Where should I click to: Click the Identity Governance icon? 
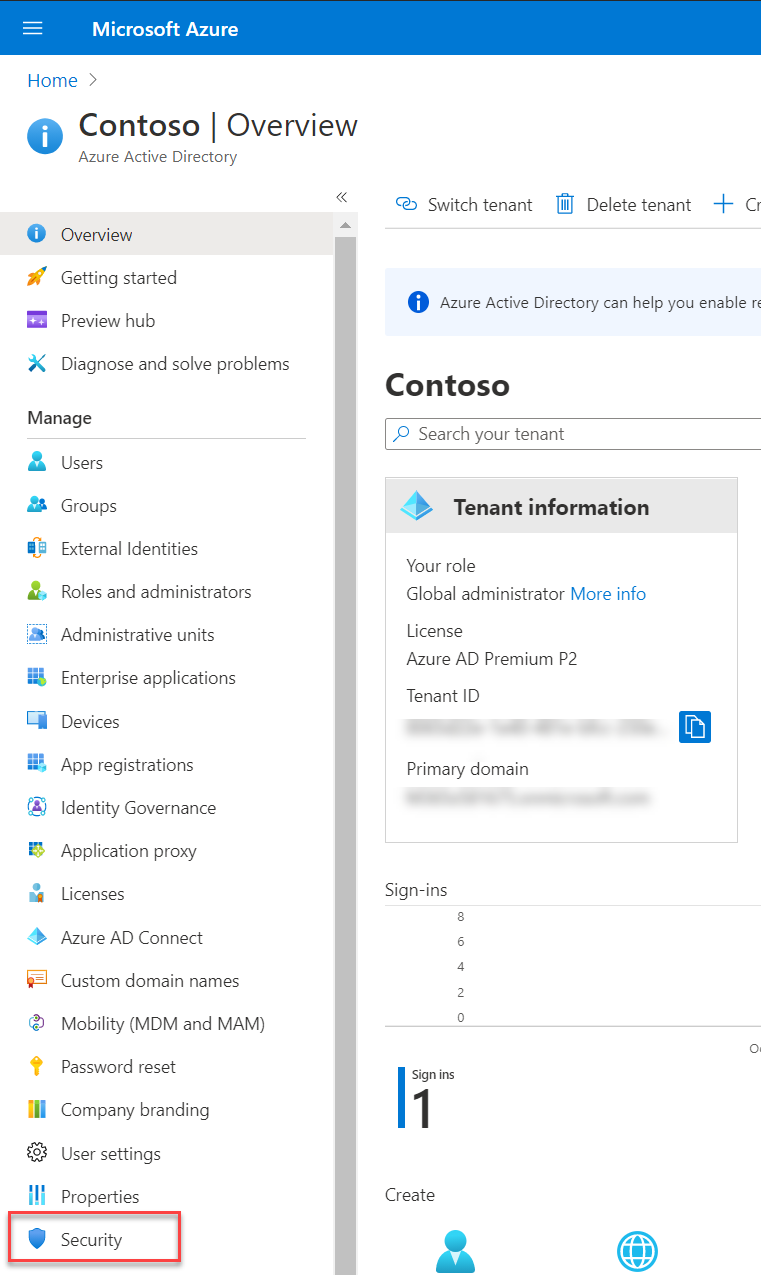point(37,807)
